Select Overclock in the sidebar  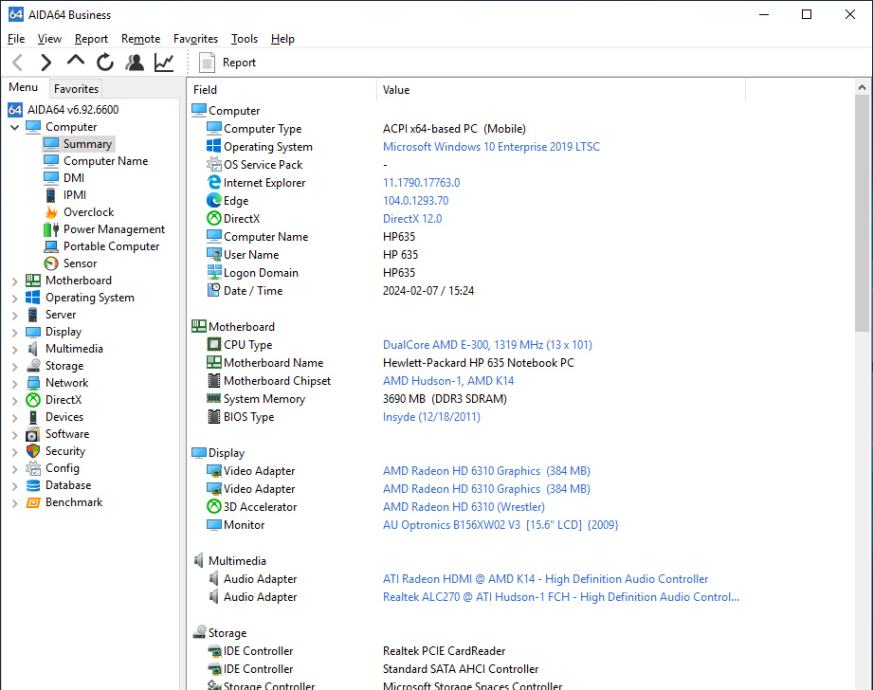point(88,212)
